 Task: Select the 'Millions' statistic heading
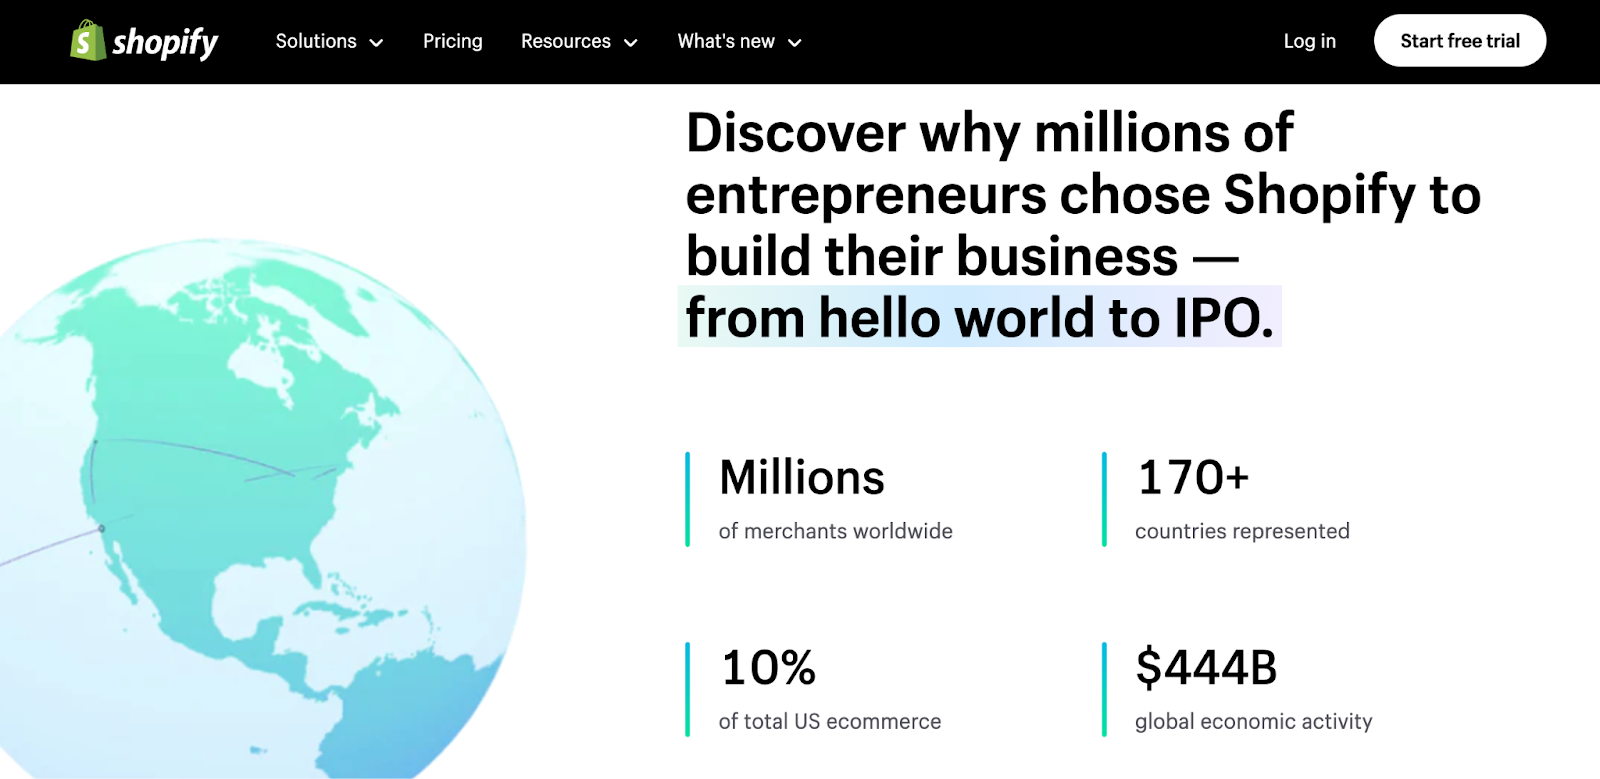coord(801,477)
